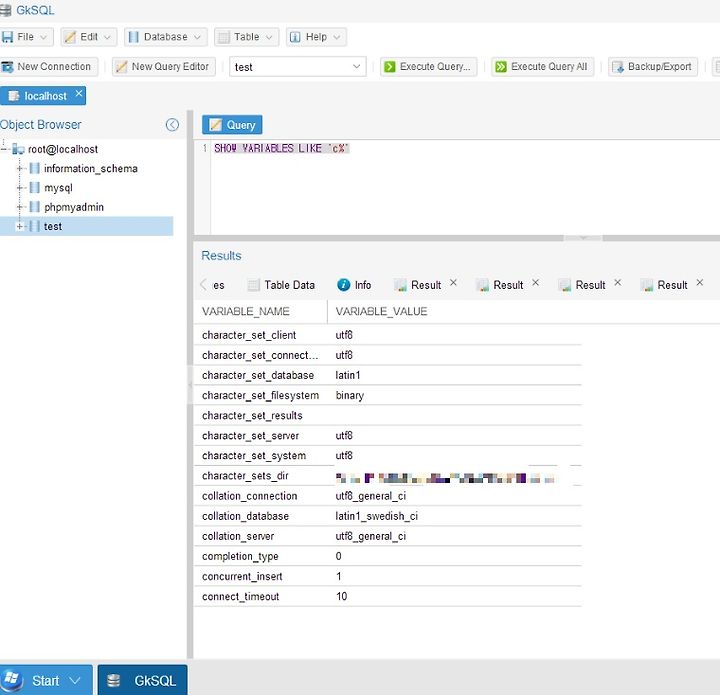Select the character_set_database row
The height and width of the screenshot is (695, 720).
click(x=388, y=375)
